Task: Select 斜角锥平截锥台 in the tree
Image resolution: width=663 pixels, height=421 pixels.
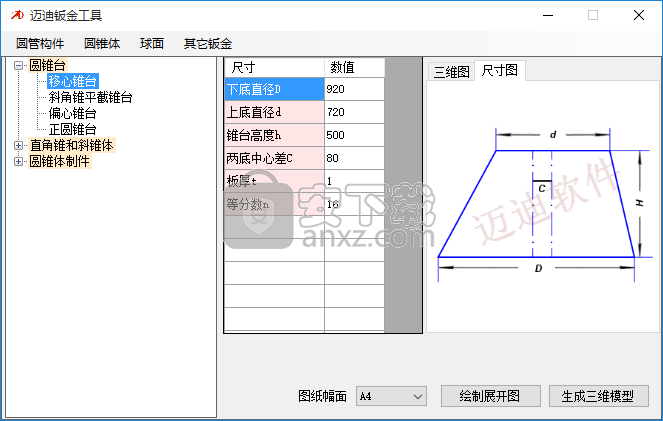Action: tap(90, 97)
